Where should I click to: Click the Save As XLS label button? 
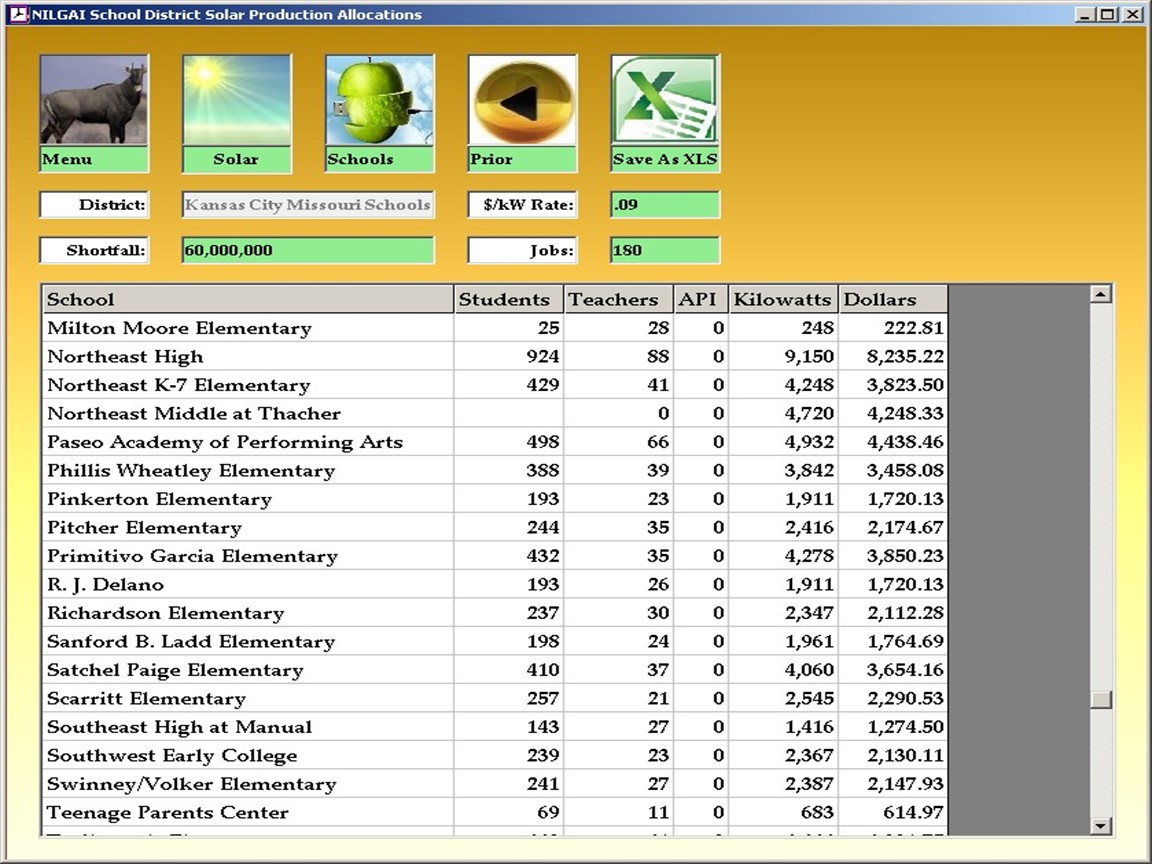(665, 159)
